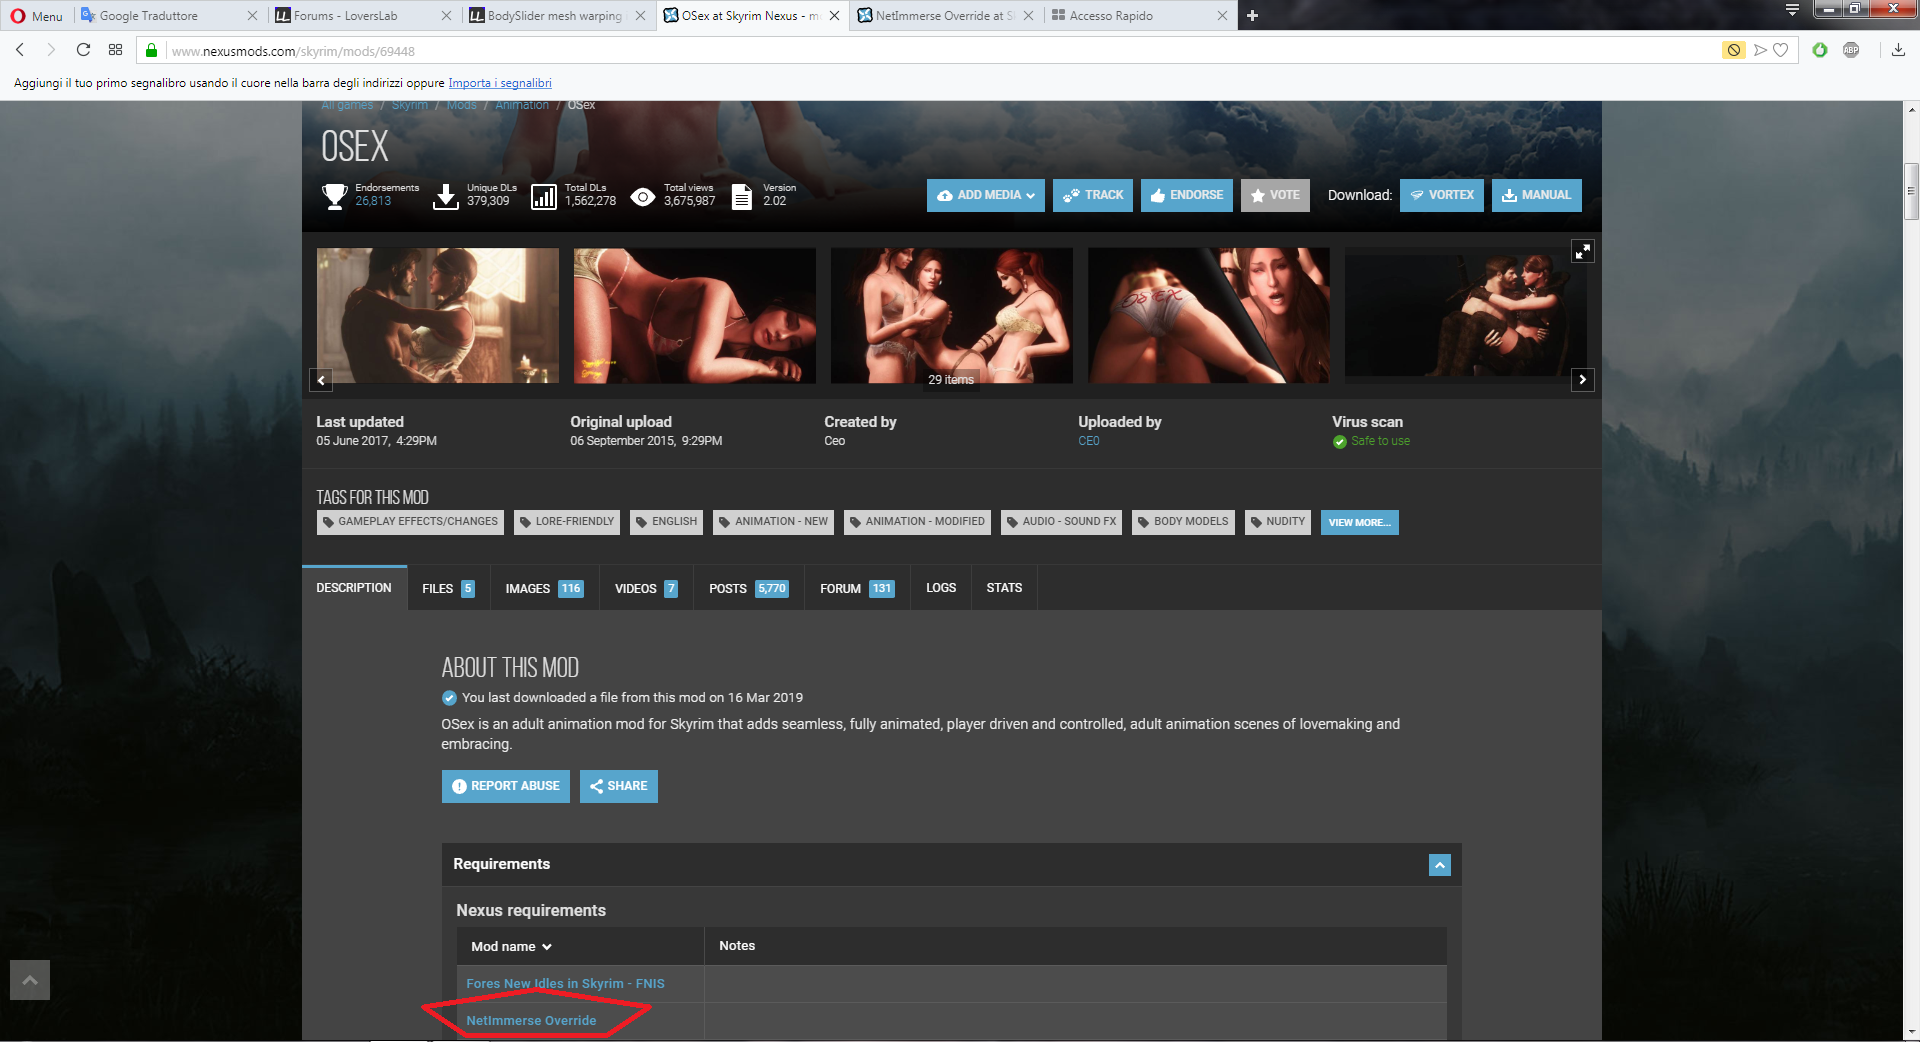This screenshot has width=1920, height=1042.
Task: Open the Speed Dial start page icon
Action: point(115,50)
